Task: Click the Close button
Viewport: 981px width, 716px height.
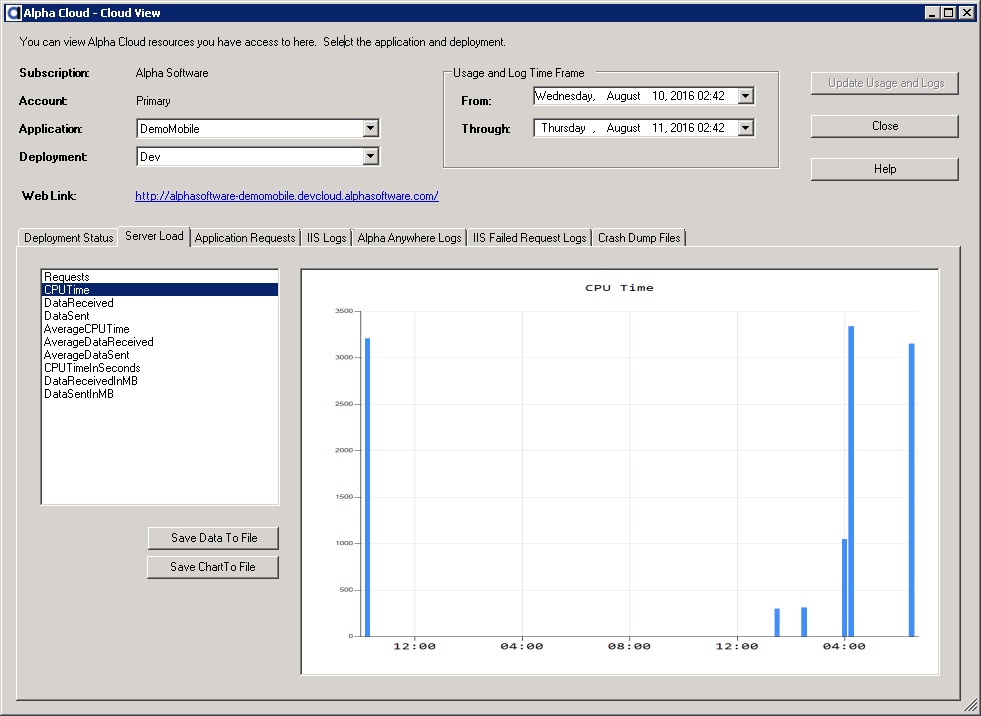Action: tap(885, 126)
